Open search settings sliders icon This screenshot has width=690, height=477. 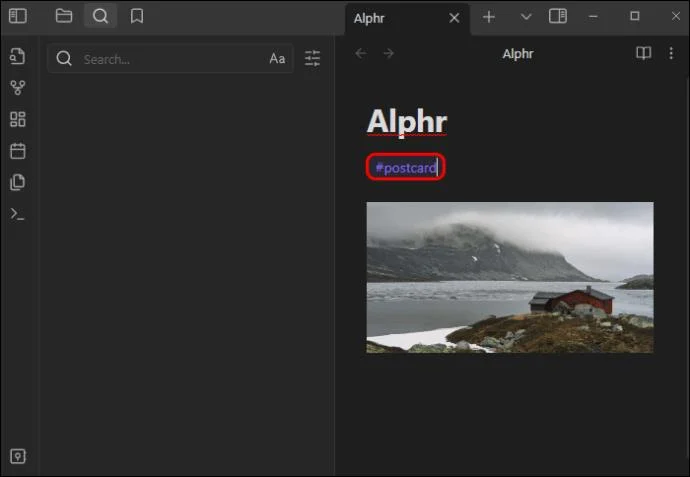[x=312, y=58]
